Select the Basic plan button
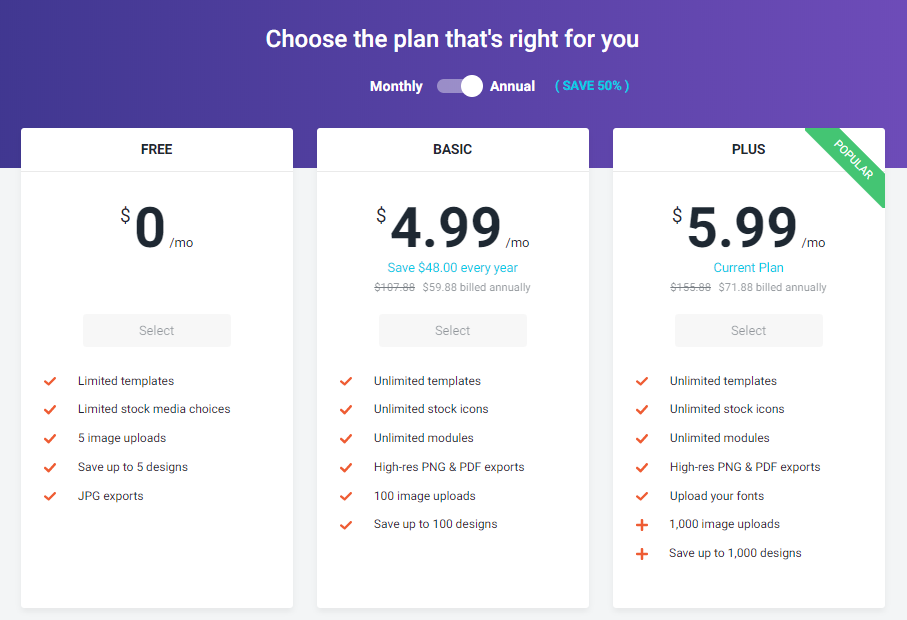The width and height of the screenshot is (907, 620). [x=453, y=331]
